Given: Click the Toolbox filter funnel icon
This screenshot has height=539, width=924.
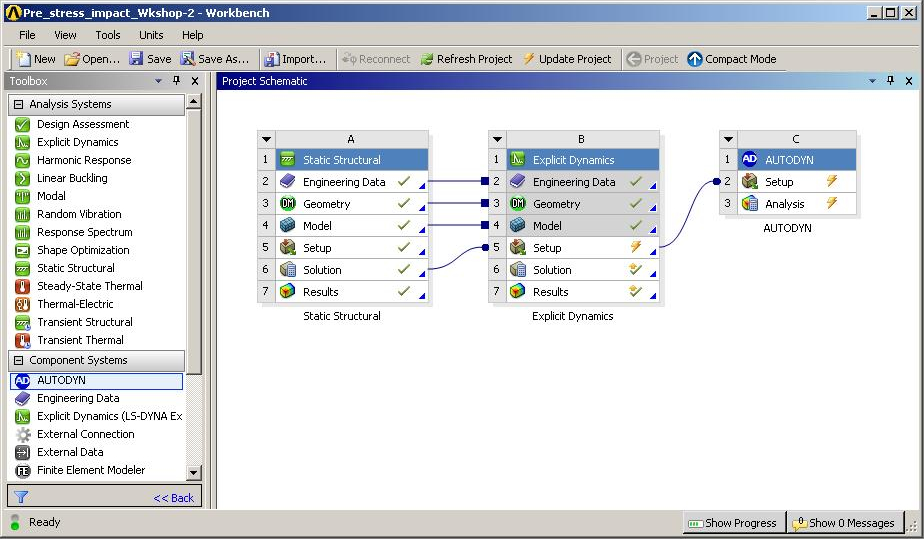Looking at the screenshot, I should click(21, 497).
